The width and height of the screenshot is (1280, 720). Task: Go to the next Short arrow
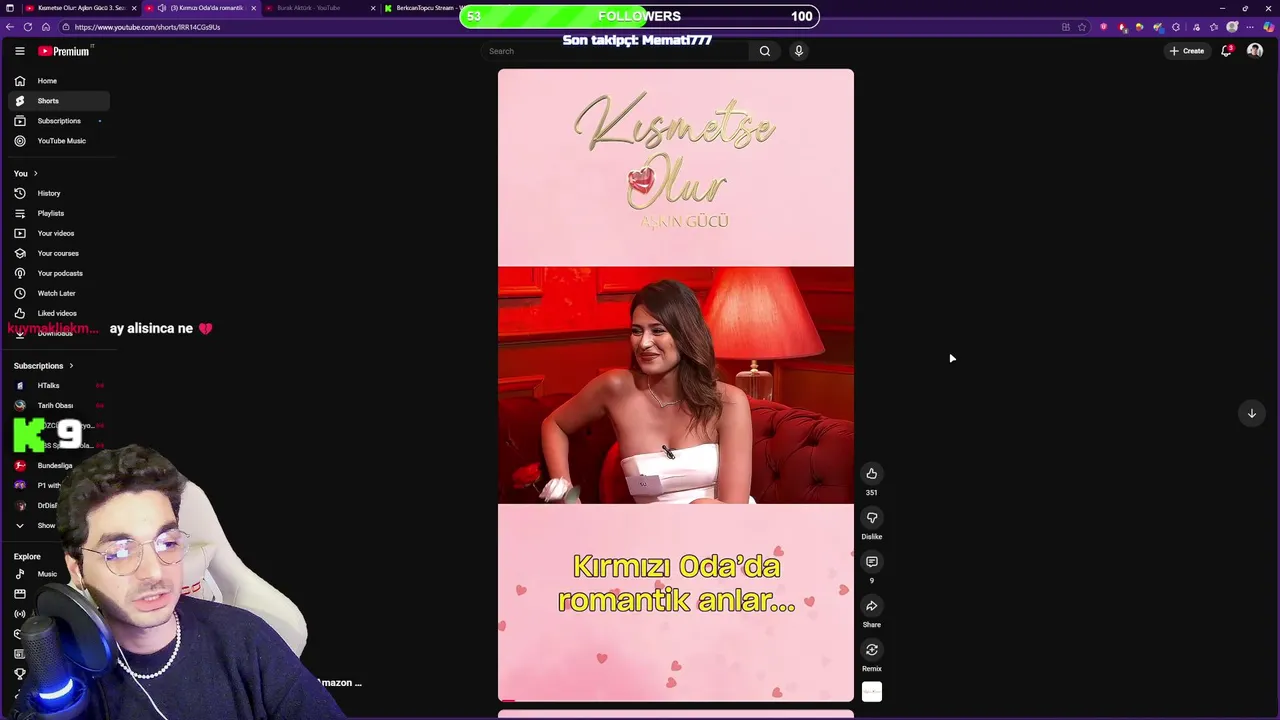click(1251, 413)
